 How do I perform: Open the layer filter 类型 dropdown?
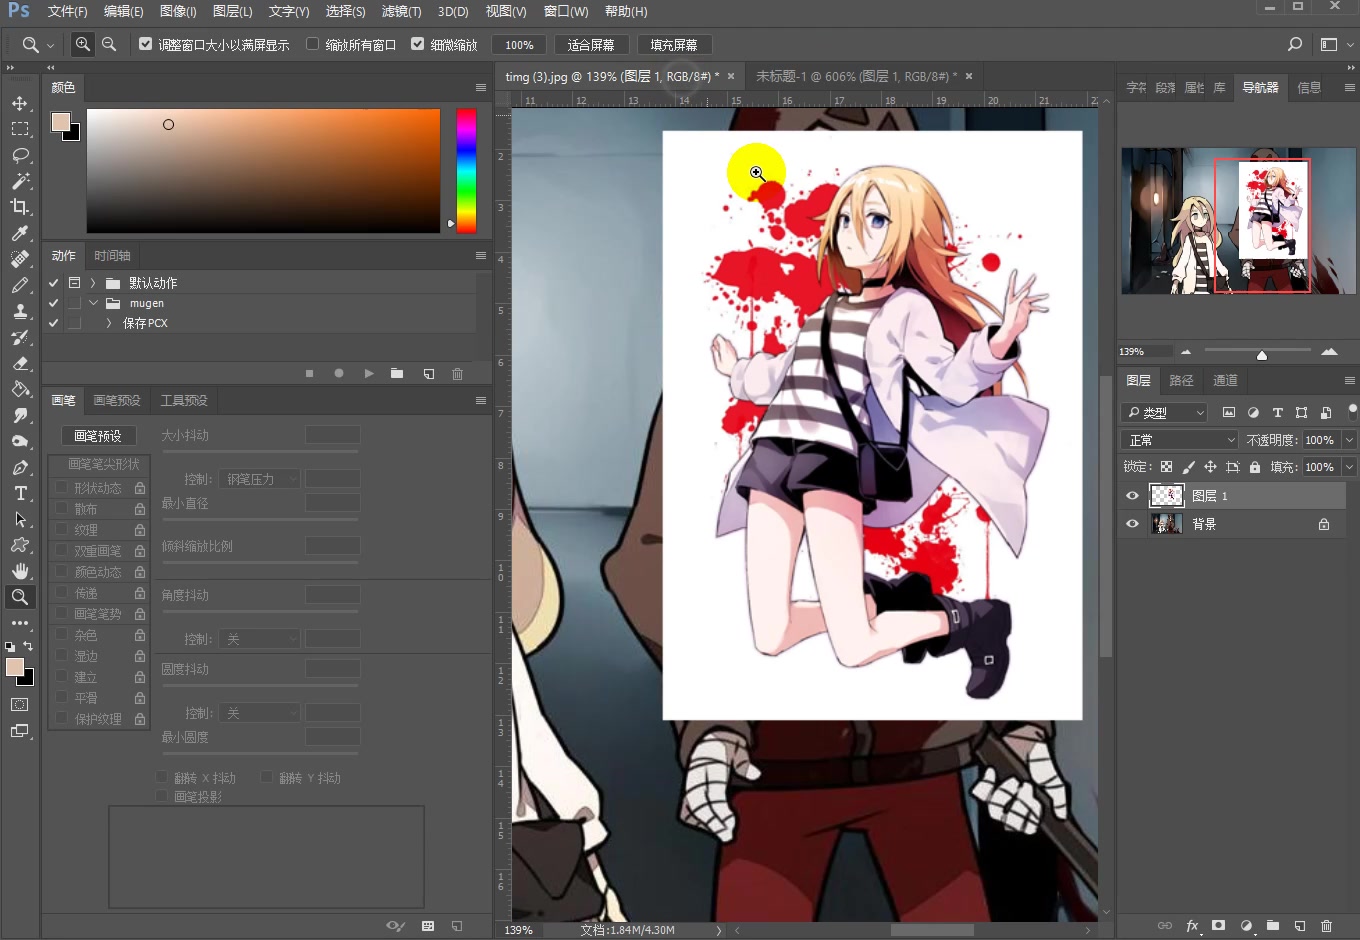1165,412
